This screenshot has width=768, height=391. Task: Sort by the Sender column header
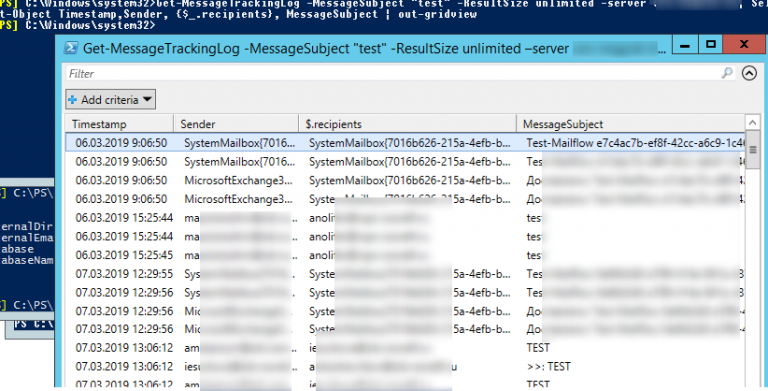(236, 124)
